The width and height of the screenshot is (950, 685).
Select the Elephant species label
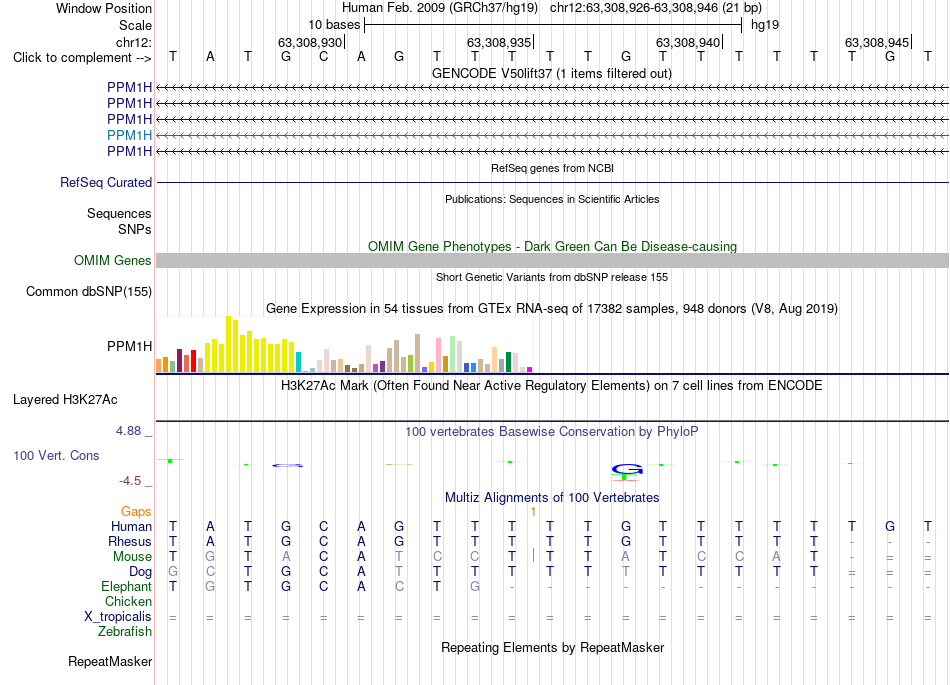click(127, 586)
